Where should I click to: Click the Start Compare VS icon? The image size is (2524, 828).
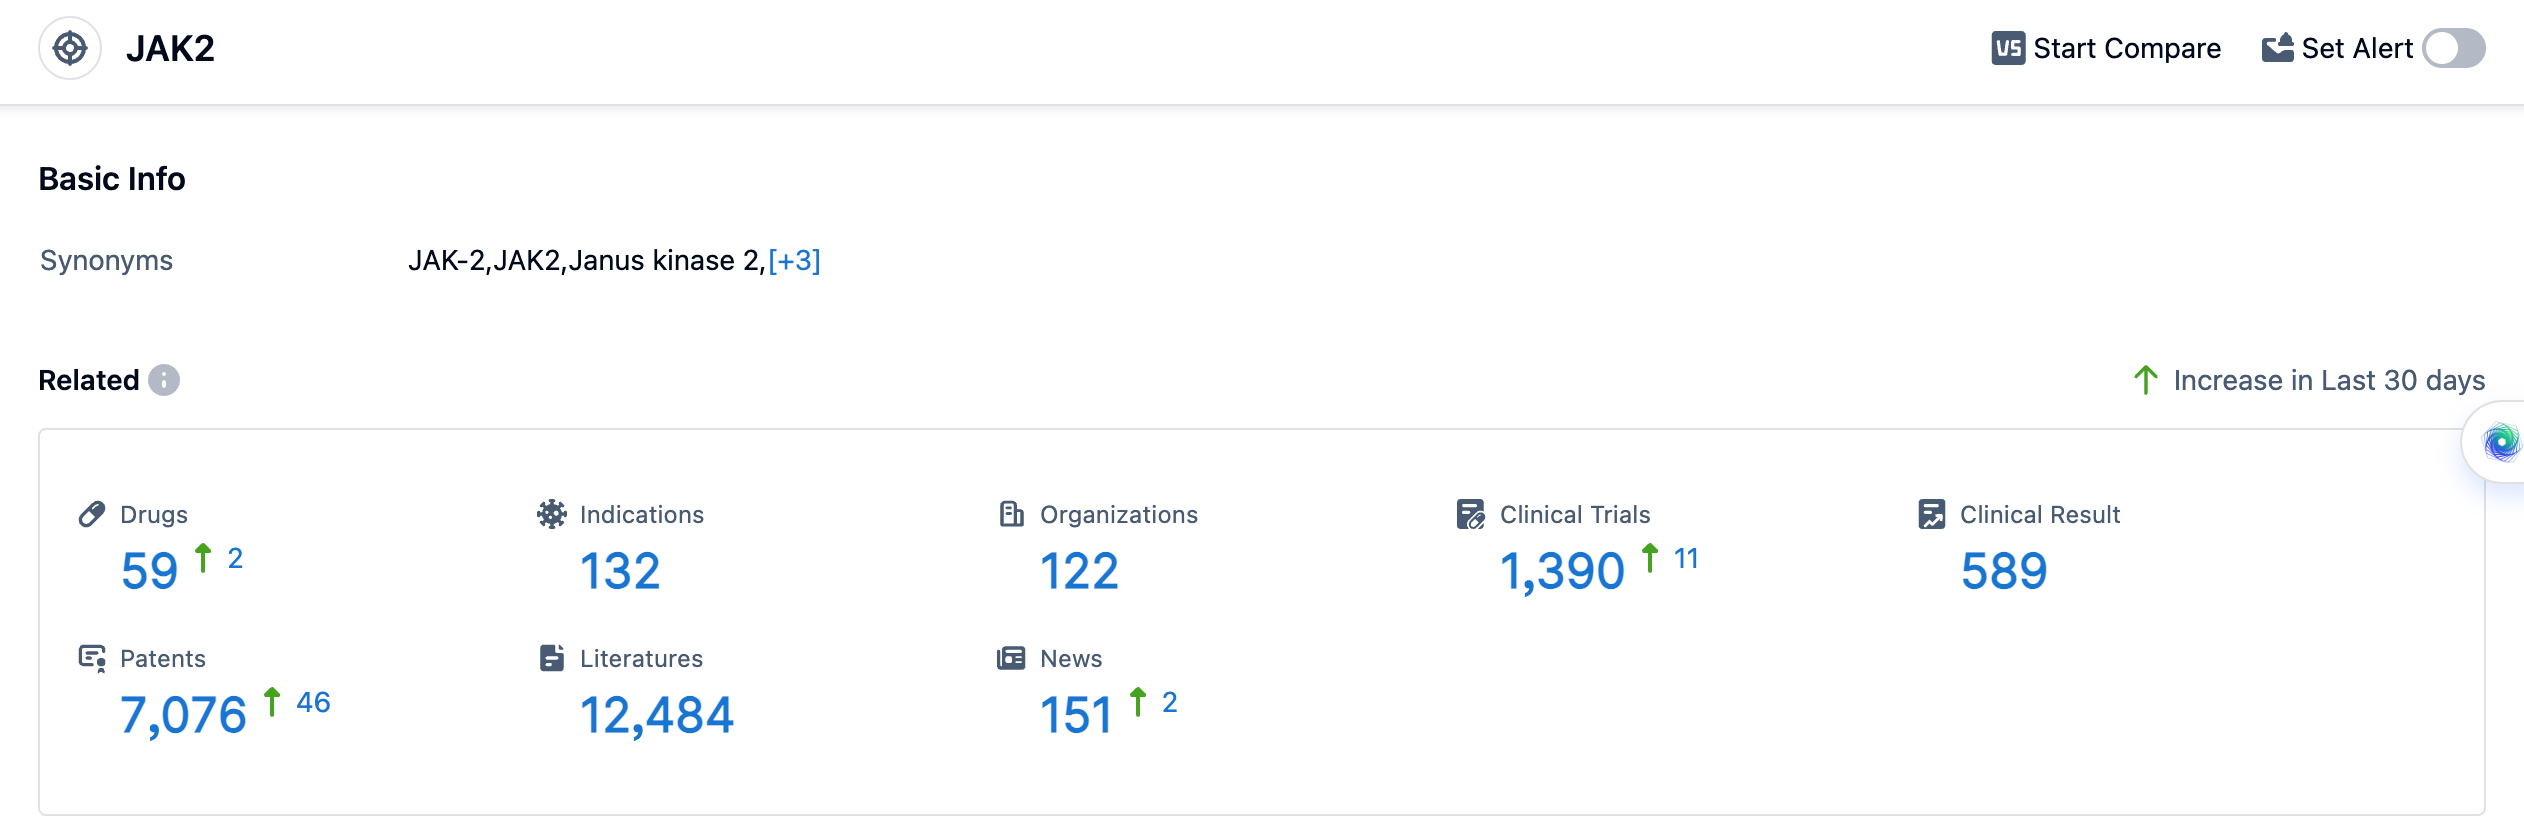point(2007,48)
